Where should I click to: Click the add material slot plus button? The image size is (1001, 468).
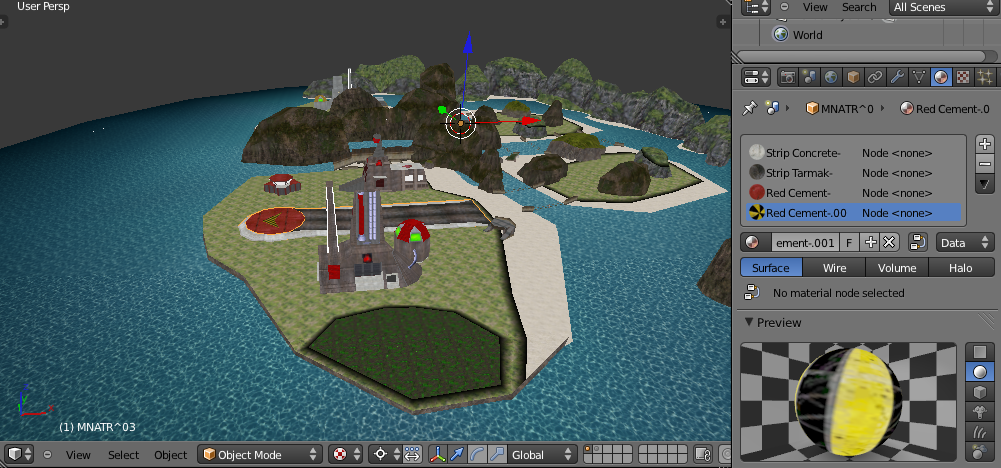tap(984, 144)
